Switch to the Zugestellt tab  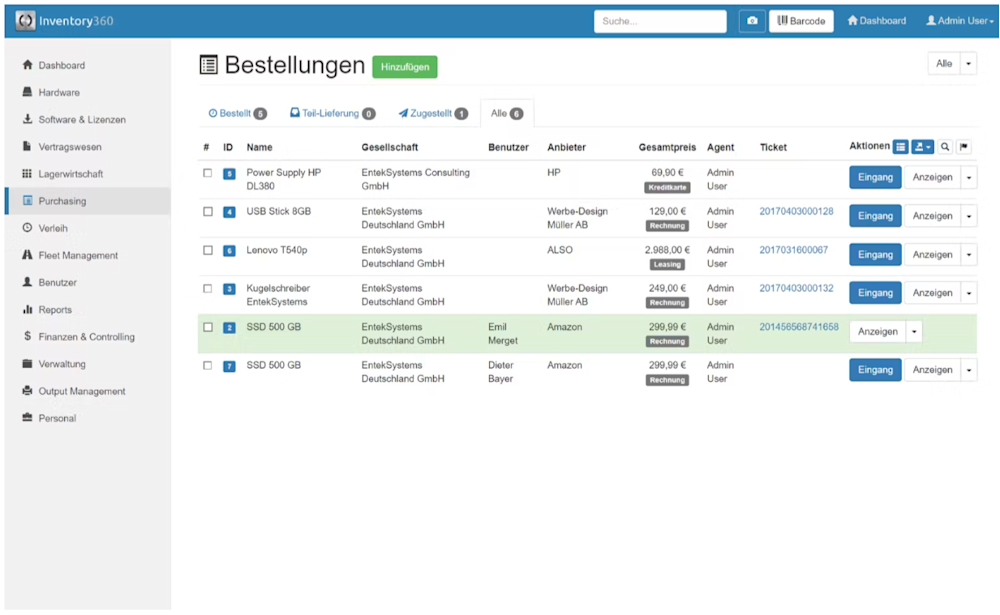click(432, 113)
